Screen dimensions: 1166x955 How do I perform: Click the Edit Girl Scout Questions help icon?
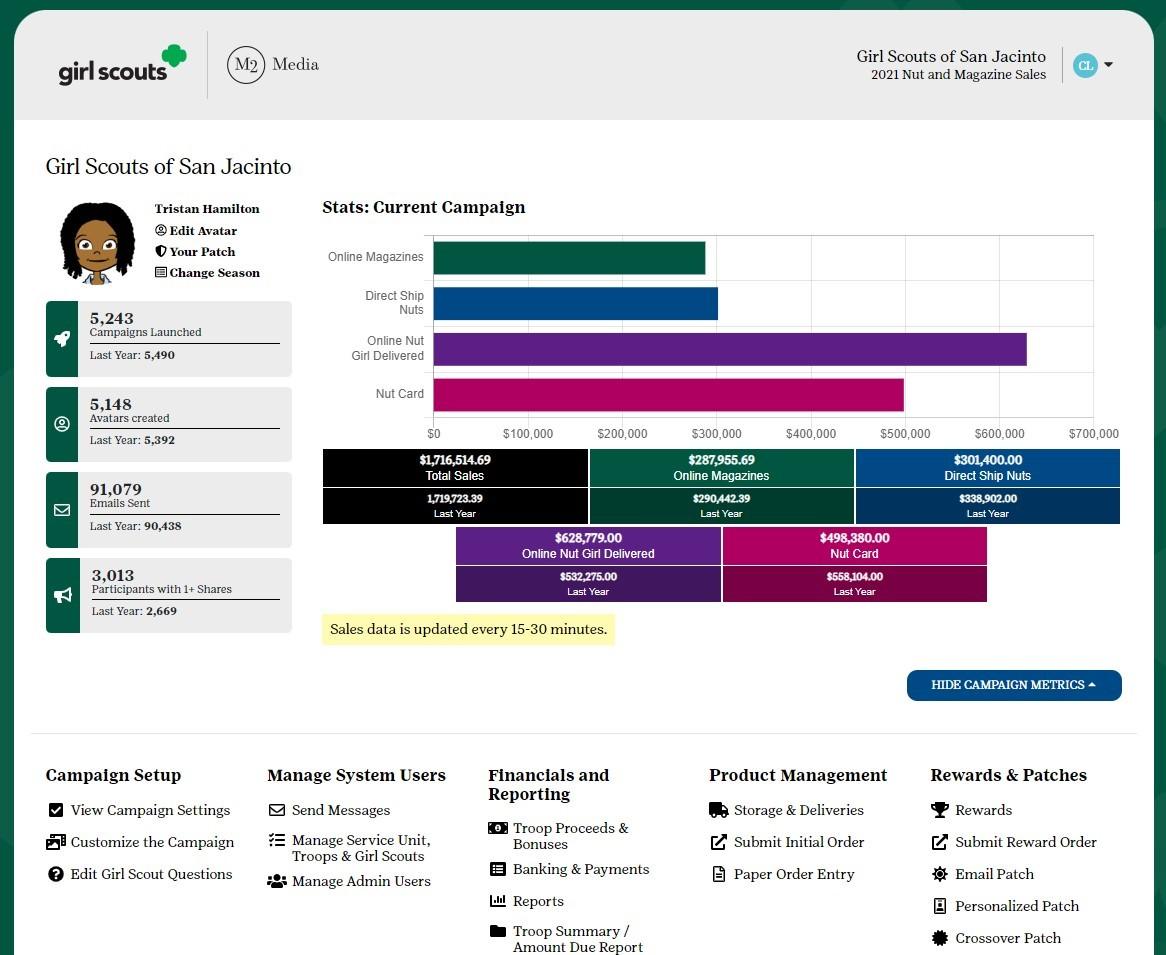pyautogui.click(x=56, y=874)
